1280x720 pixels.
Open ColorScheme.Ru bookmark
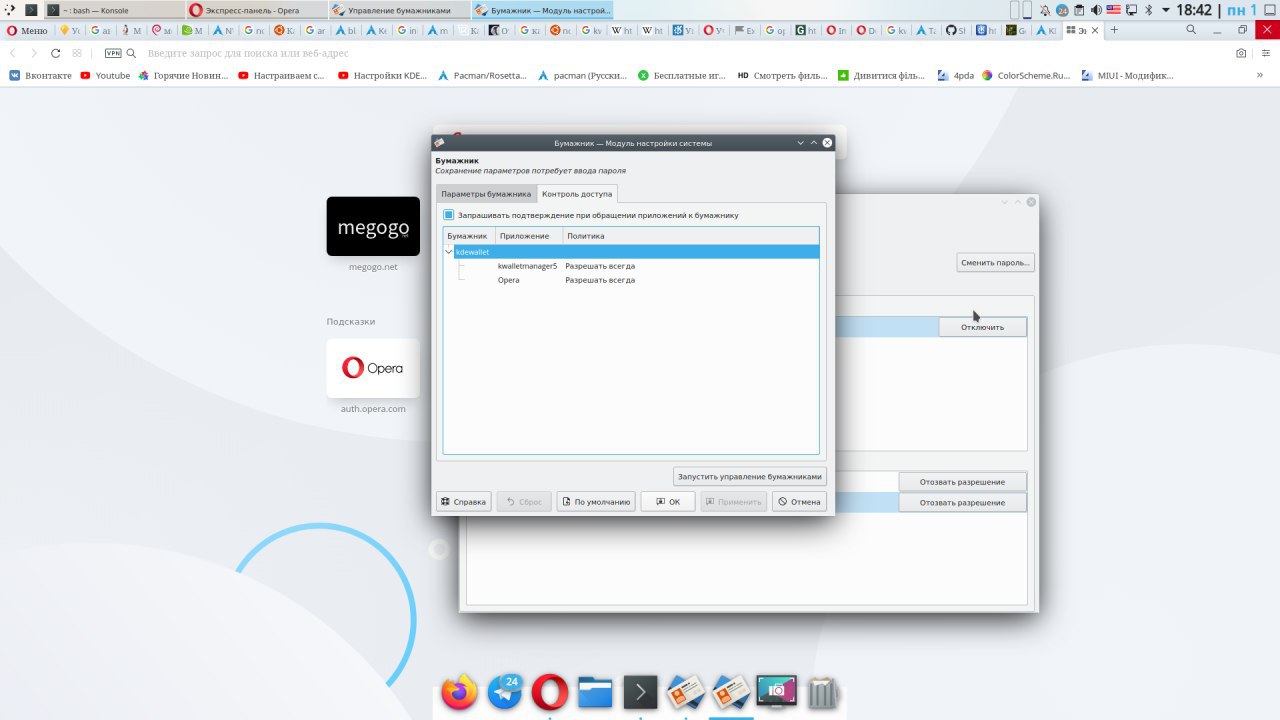coord(1027,75)
